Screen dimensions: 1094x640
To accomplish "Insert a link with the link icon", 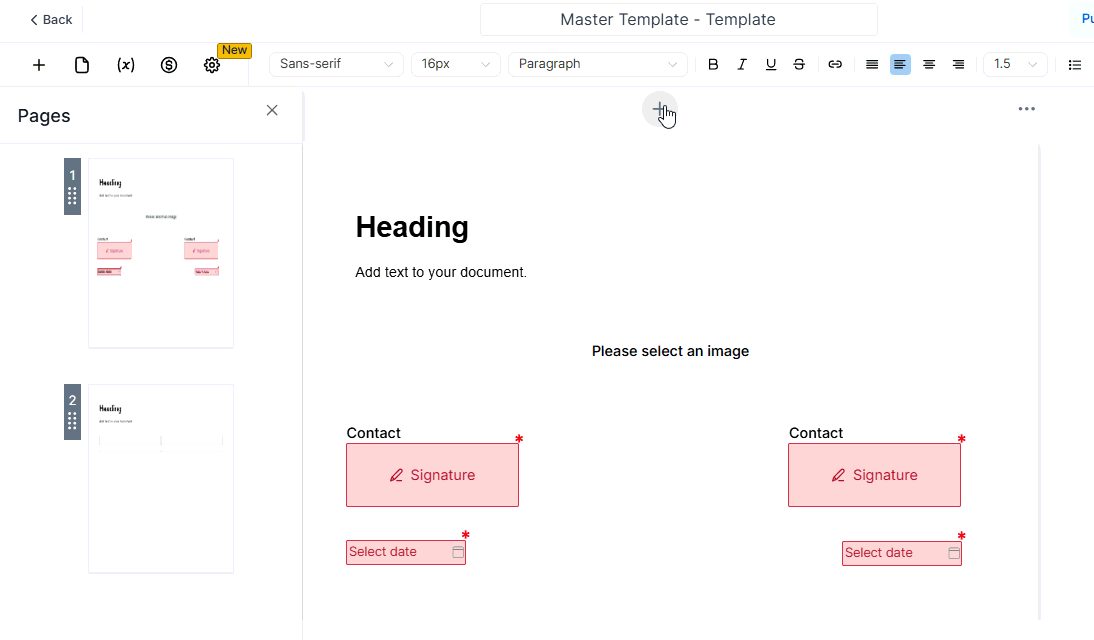I will pyautogui.click(x=835, y=64).
